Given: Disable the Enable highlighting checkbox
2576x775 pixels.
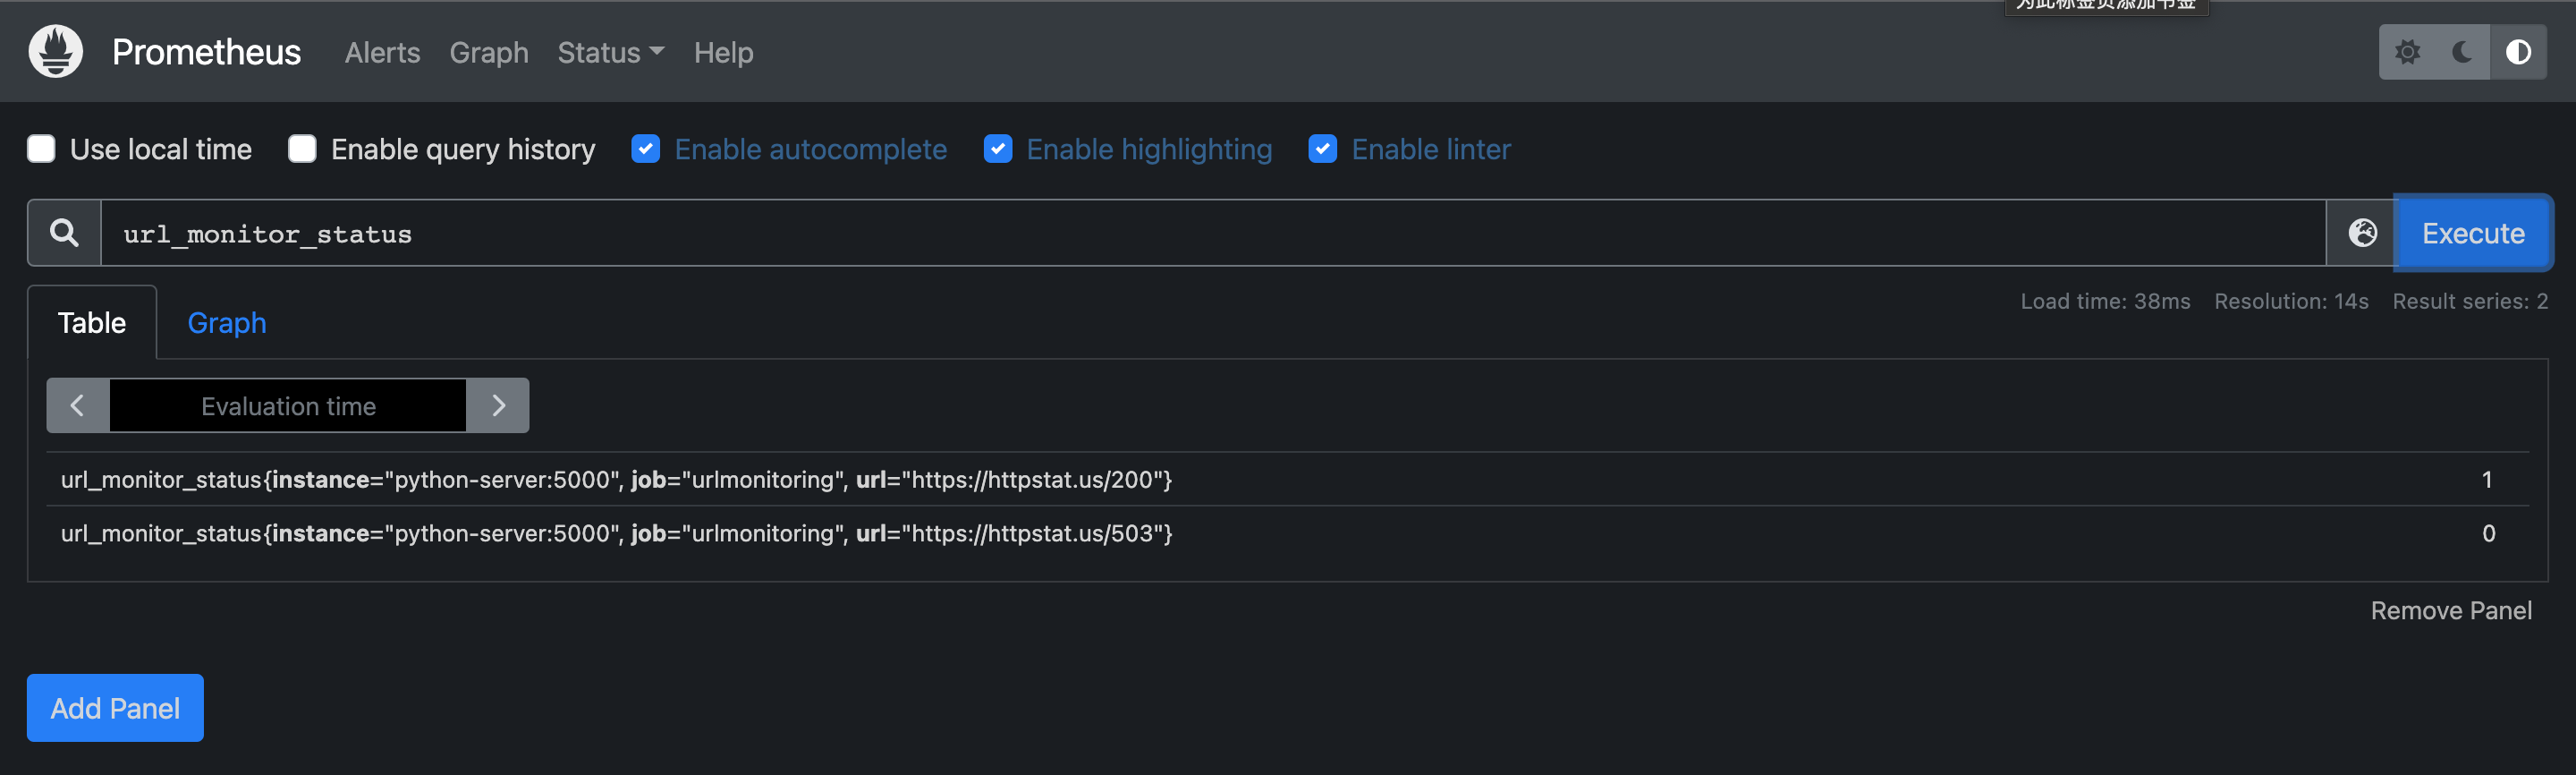Looking at the screenshot, I should tap(998, 148).
